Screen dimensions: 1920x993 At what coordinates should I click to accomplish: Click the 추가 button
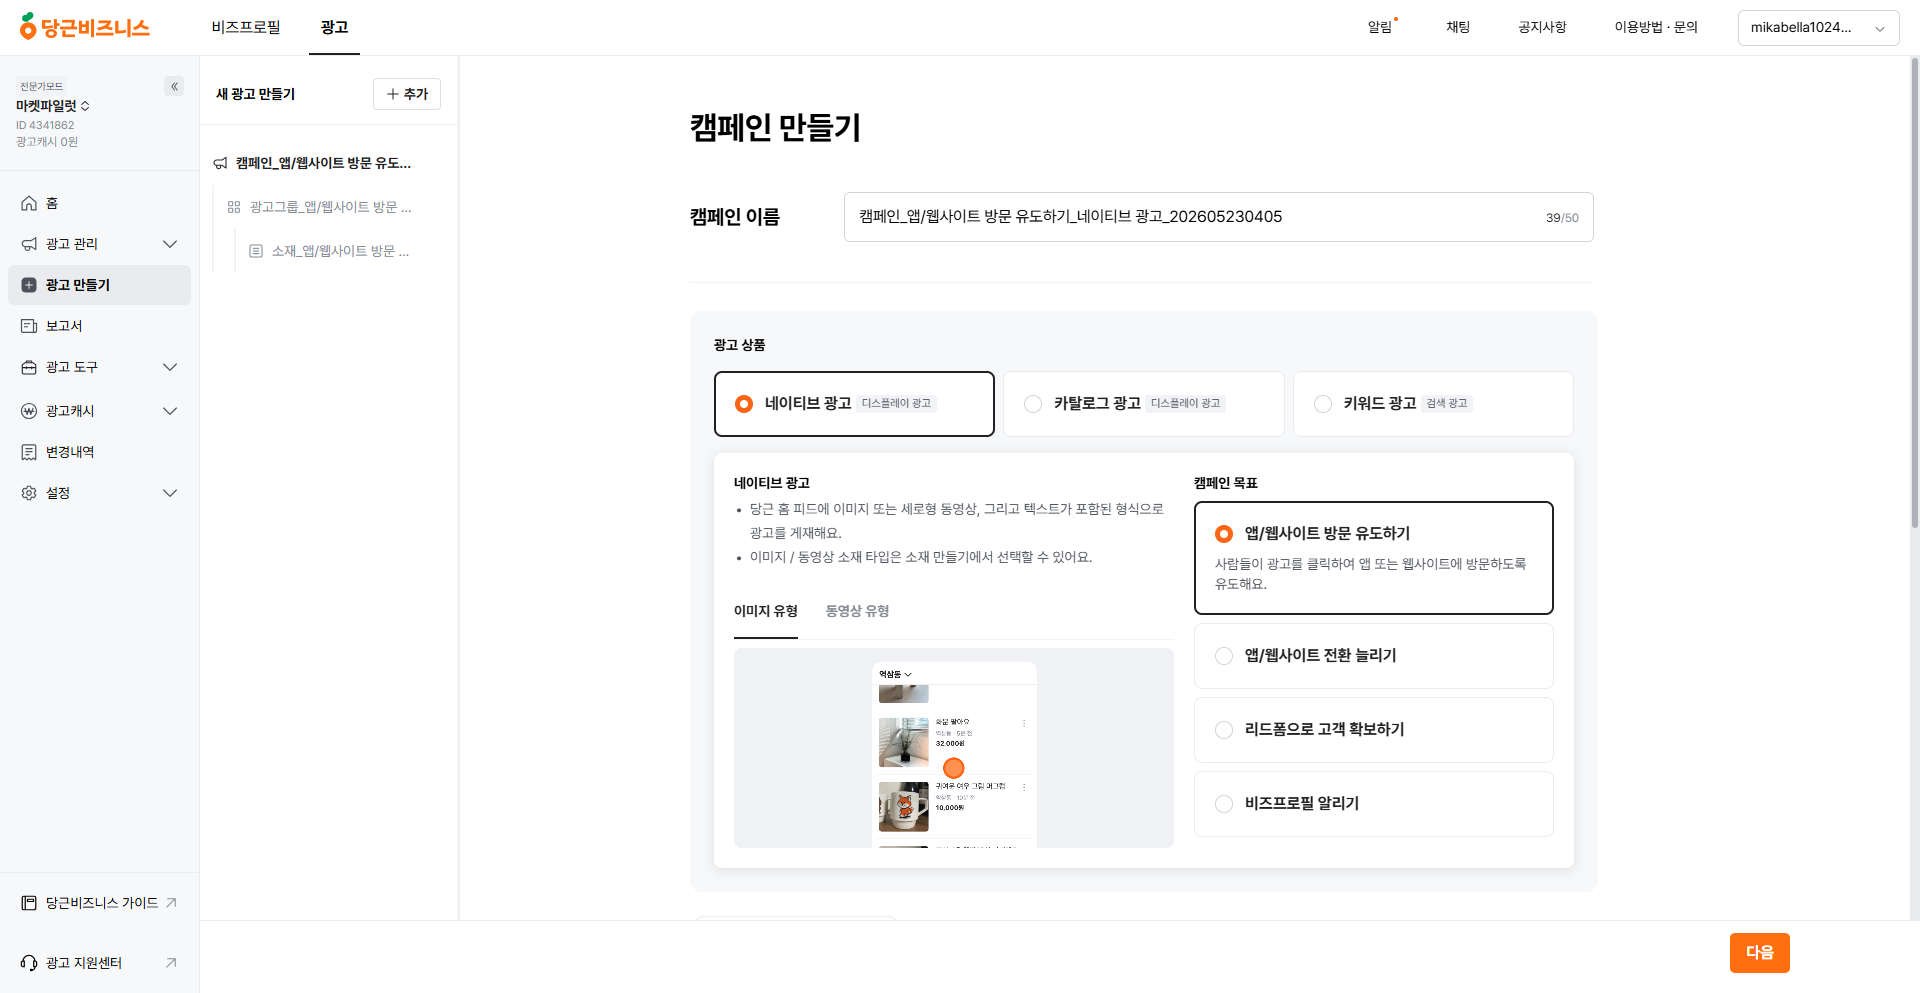tap(407, 94)
